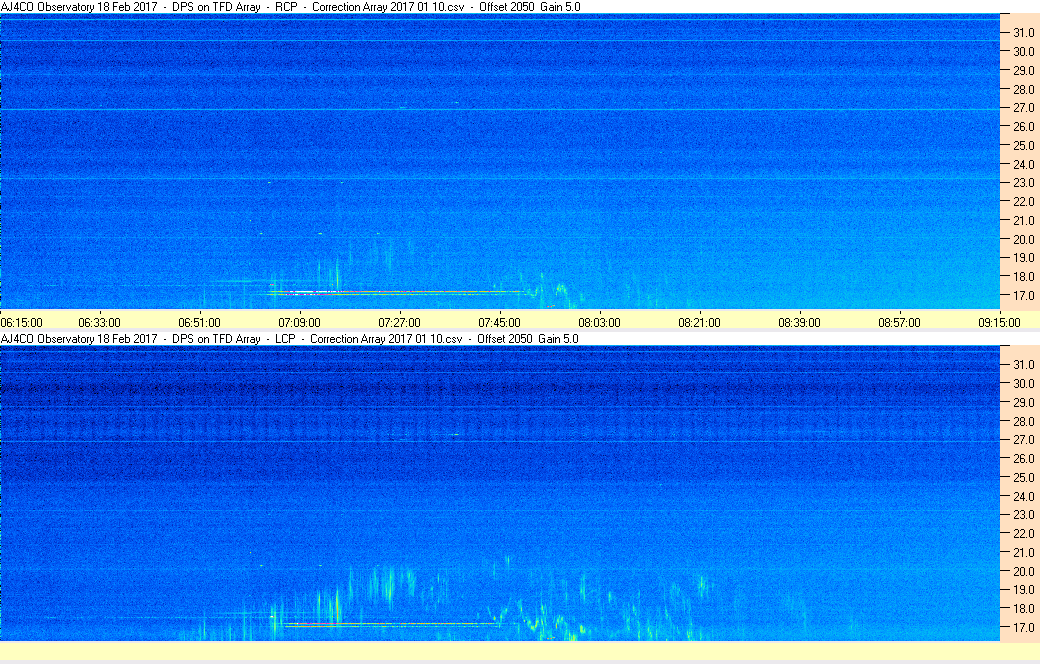This screenshot has width=1040, height=664.
Task: Pick the 23.0 frequency label on LCP plot
Action: pyautogui.click(x=1023, y=515)
